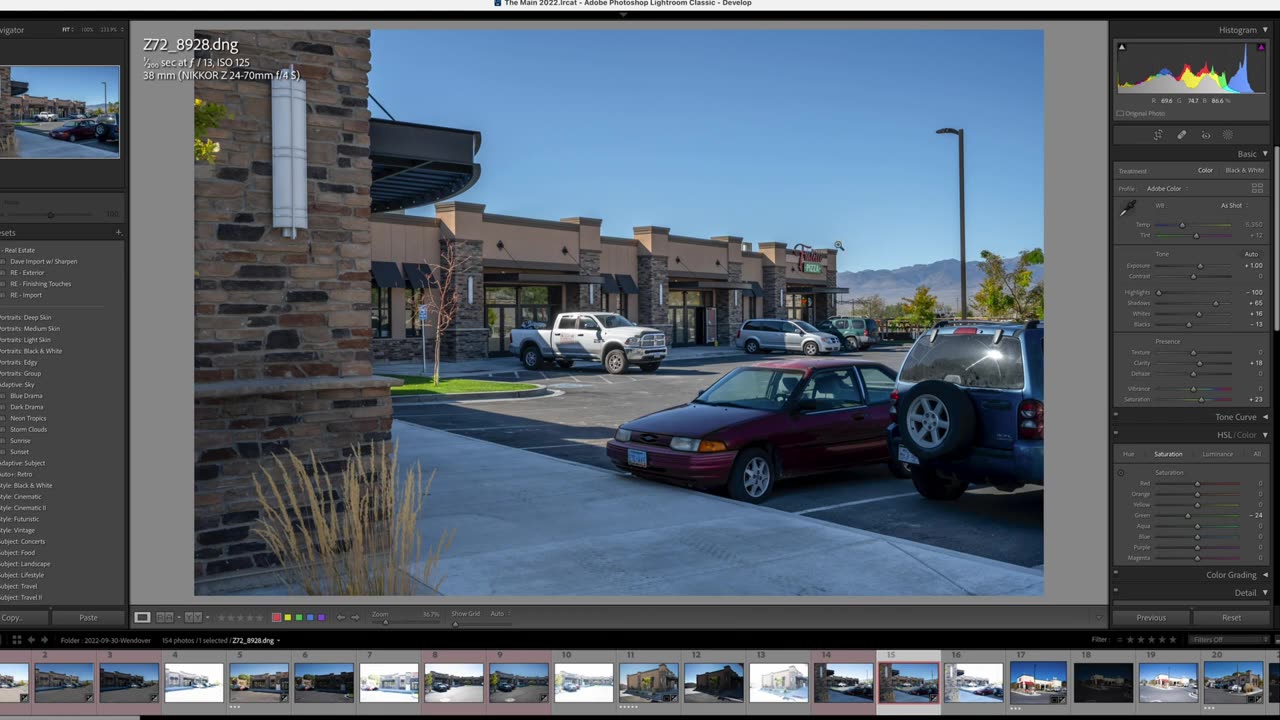Image resolution: width=1280 pixels, height=720 pixels.
Task: Click the Exposure slider handle
Action: (1201, 265)
